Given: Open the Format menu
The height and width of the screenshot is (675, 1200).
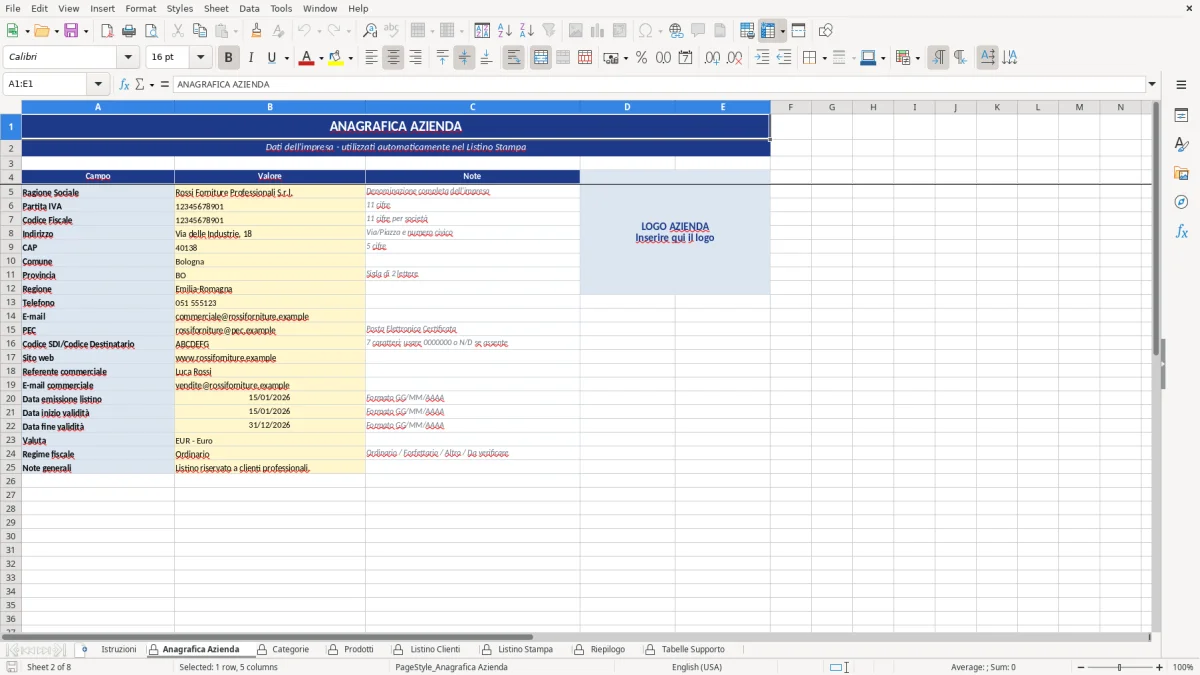Looking at the screenshot, I should (x=140, y=8).
